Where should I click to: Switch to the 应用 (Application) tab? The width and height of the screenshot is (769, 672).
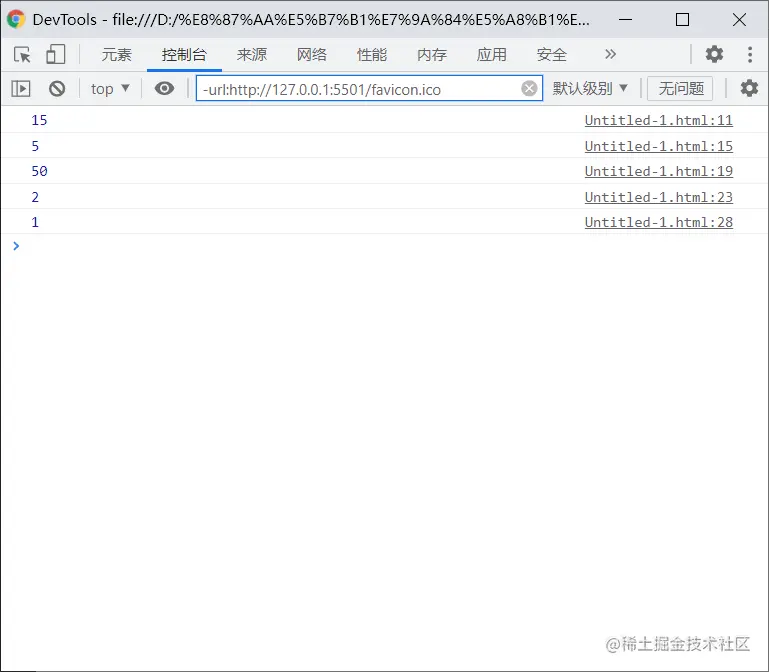(491, 54)
